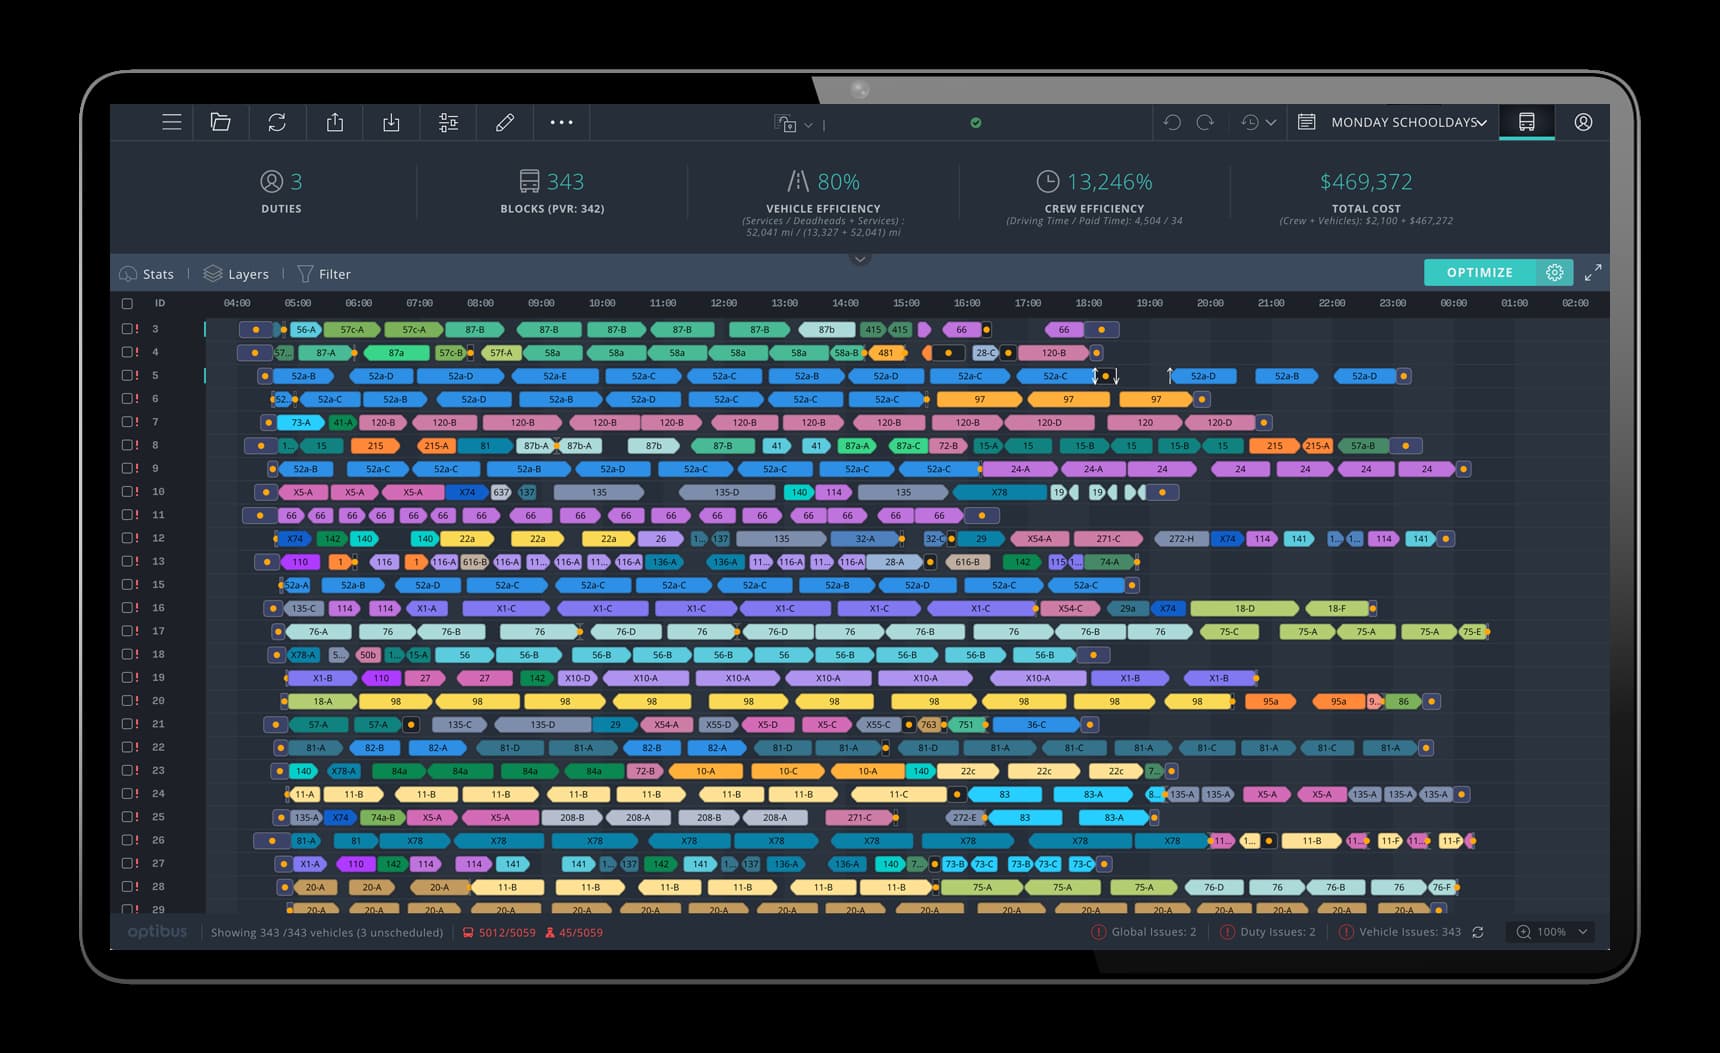Open the sliders preferences icon
The width and height of the screenshot is (1720, 1053).
(x=448, y=122)
